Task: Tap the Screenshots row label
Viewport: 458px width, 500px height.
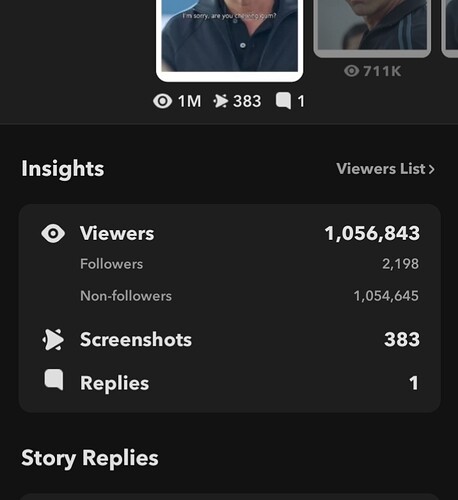Action: tap(136, 340)
